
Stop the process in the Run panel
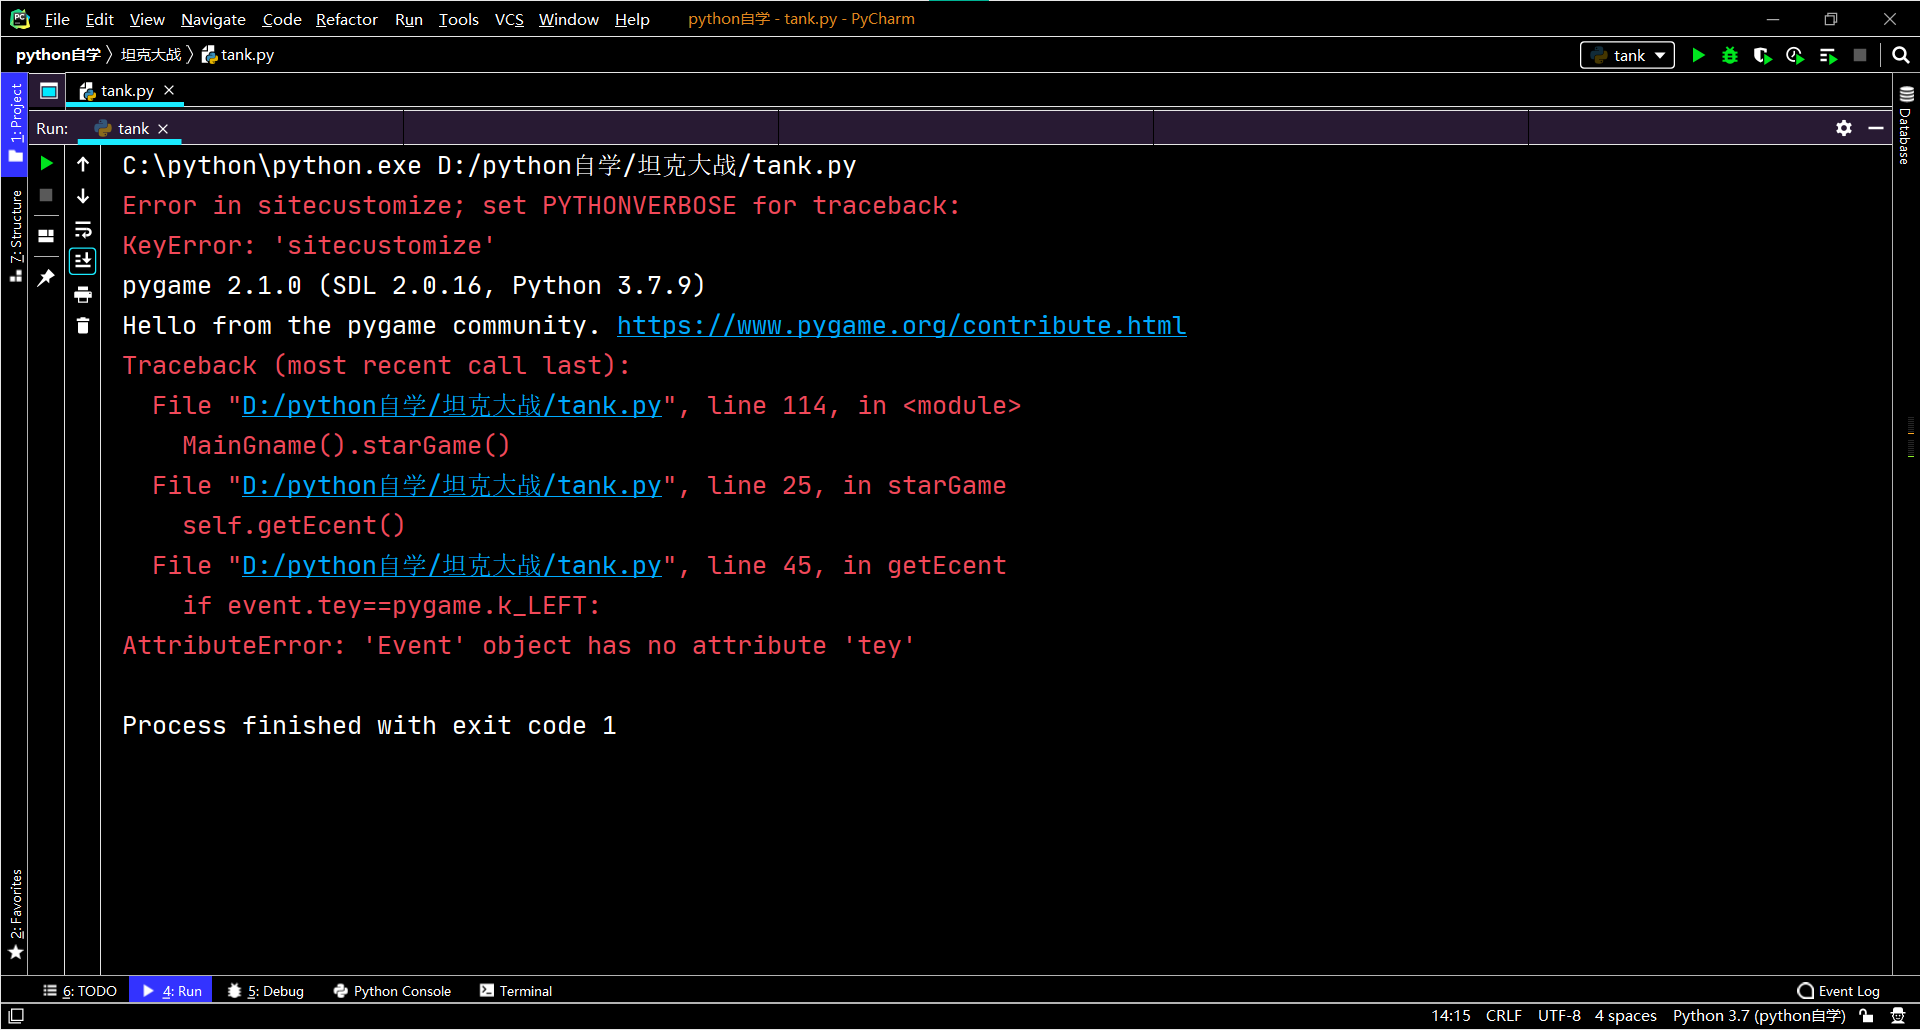pyautogui.click(x=46, y=195)
